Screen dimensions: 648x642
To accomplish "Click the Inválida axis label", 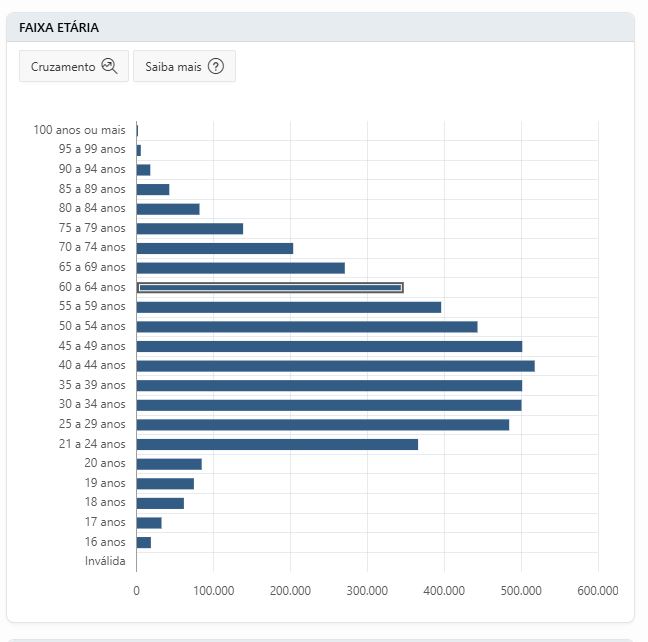I will (105, 561).
